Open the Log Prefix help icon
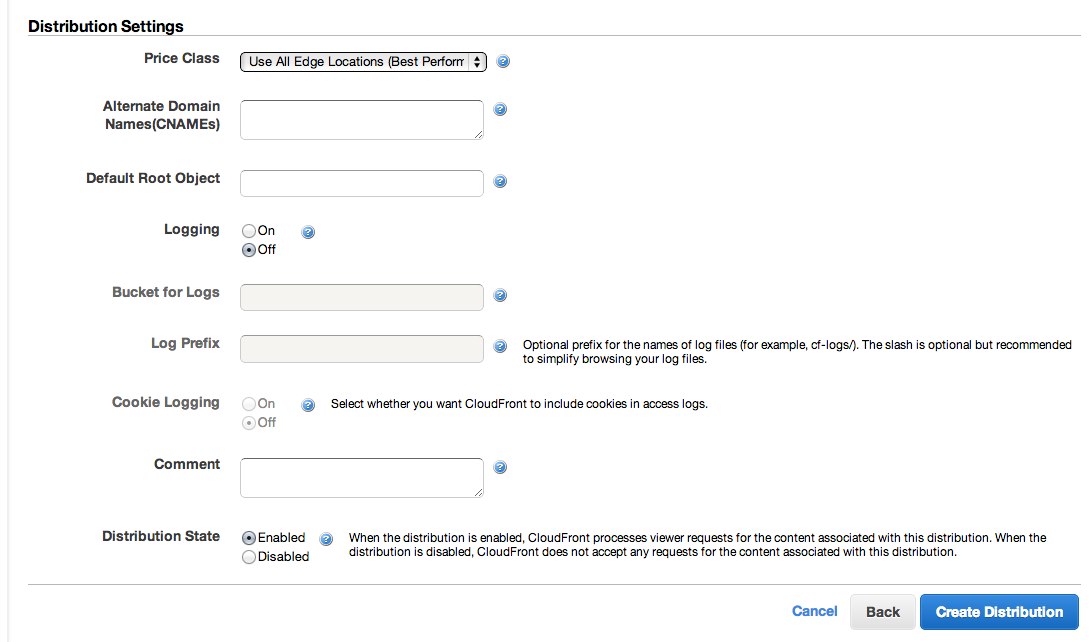Screen dimensions: 1092x642 pos(500,346)
